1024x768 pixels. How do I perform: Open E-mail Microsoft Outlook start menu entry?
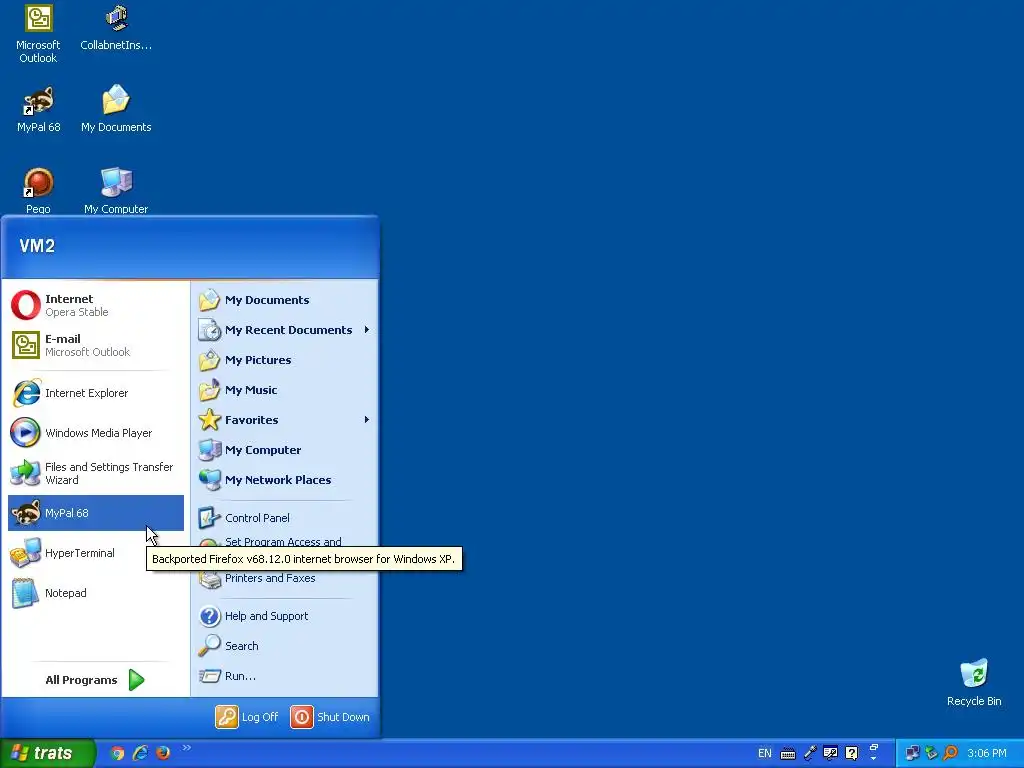pyautogui.click(x=96, y=345)
